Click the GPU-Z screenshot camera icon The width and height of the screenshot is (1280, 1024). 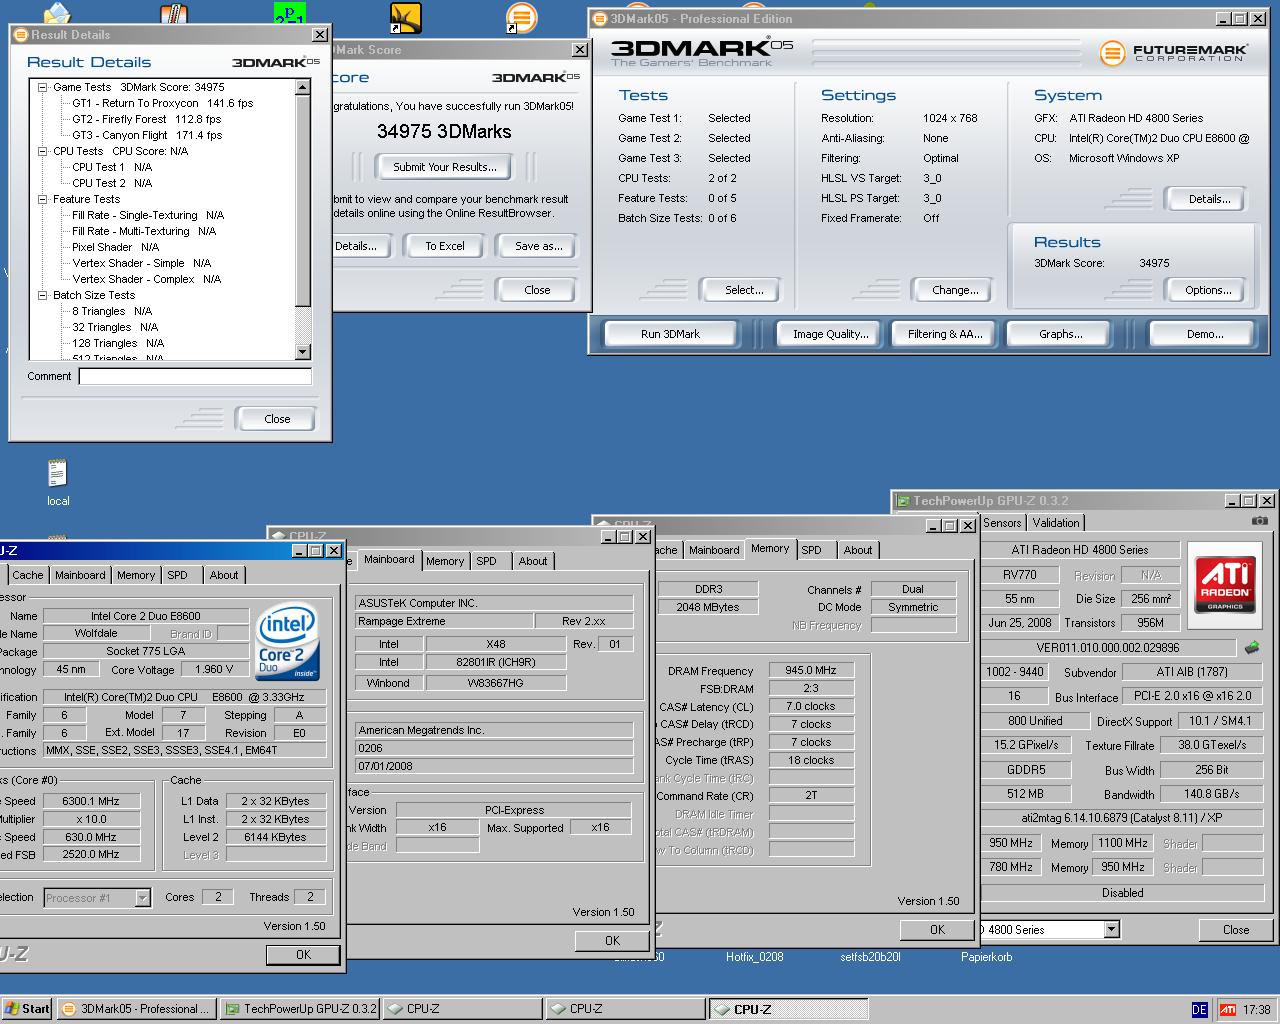pos(1259,521)
